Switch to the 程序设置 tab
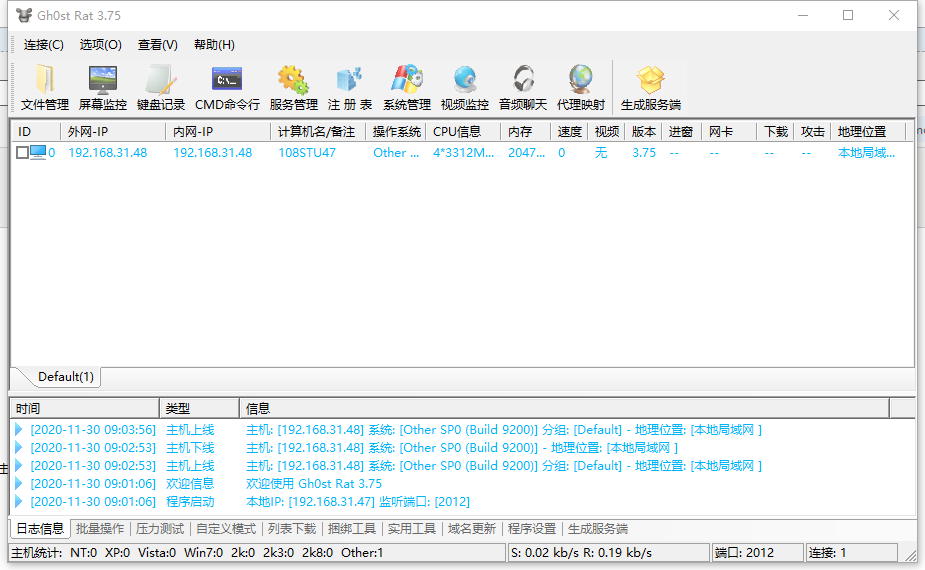925x570 pixels. tap(532, 529)
